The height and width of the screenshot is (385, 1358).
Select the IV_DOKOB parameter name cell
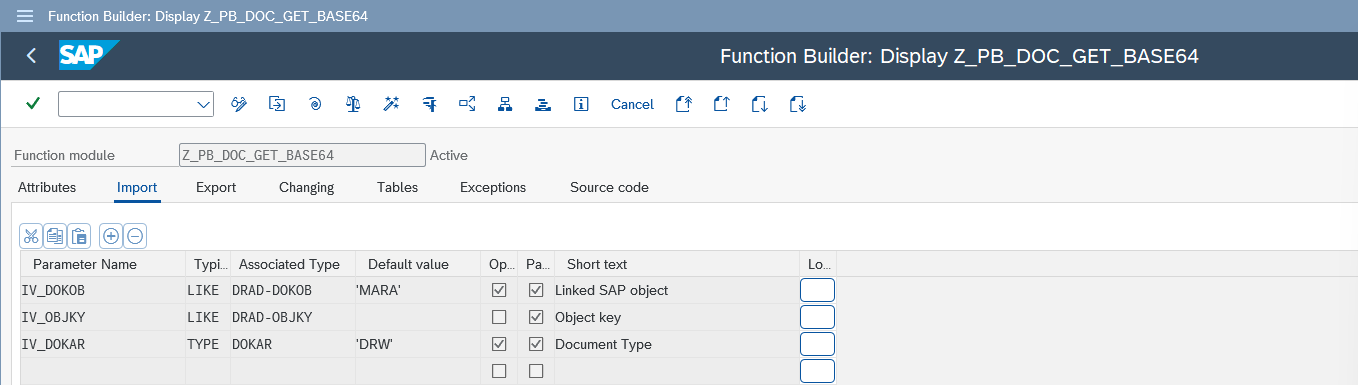click(x=103, y=290)
